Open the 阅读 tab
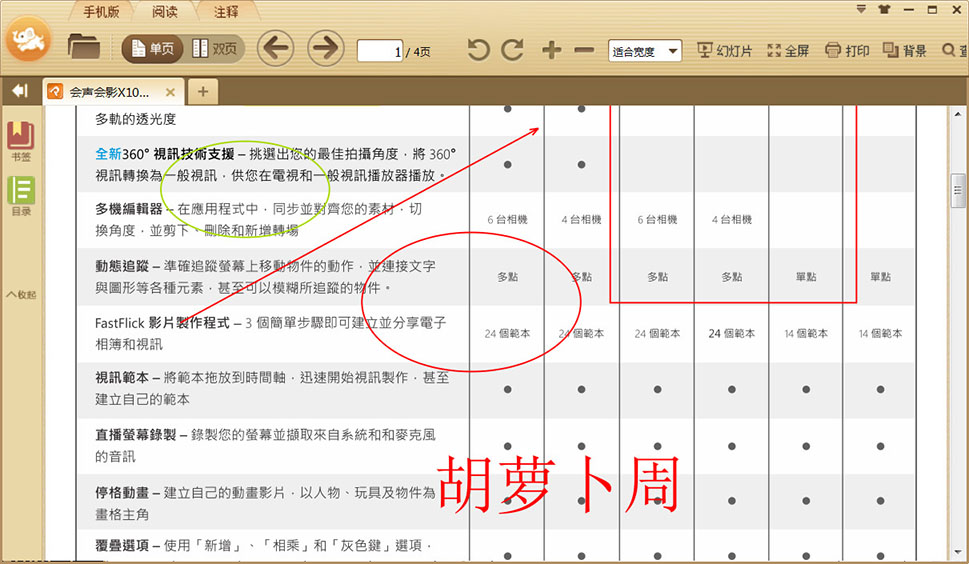This screenshot has height=564, width=969. pyautogui.click(x=164, y=12)
